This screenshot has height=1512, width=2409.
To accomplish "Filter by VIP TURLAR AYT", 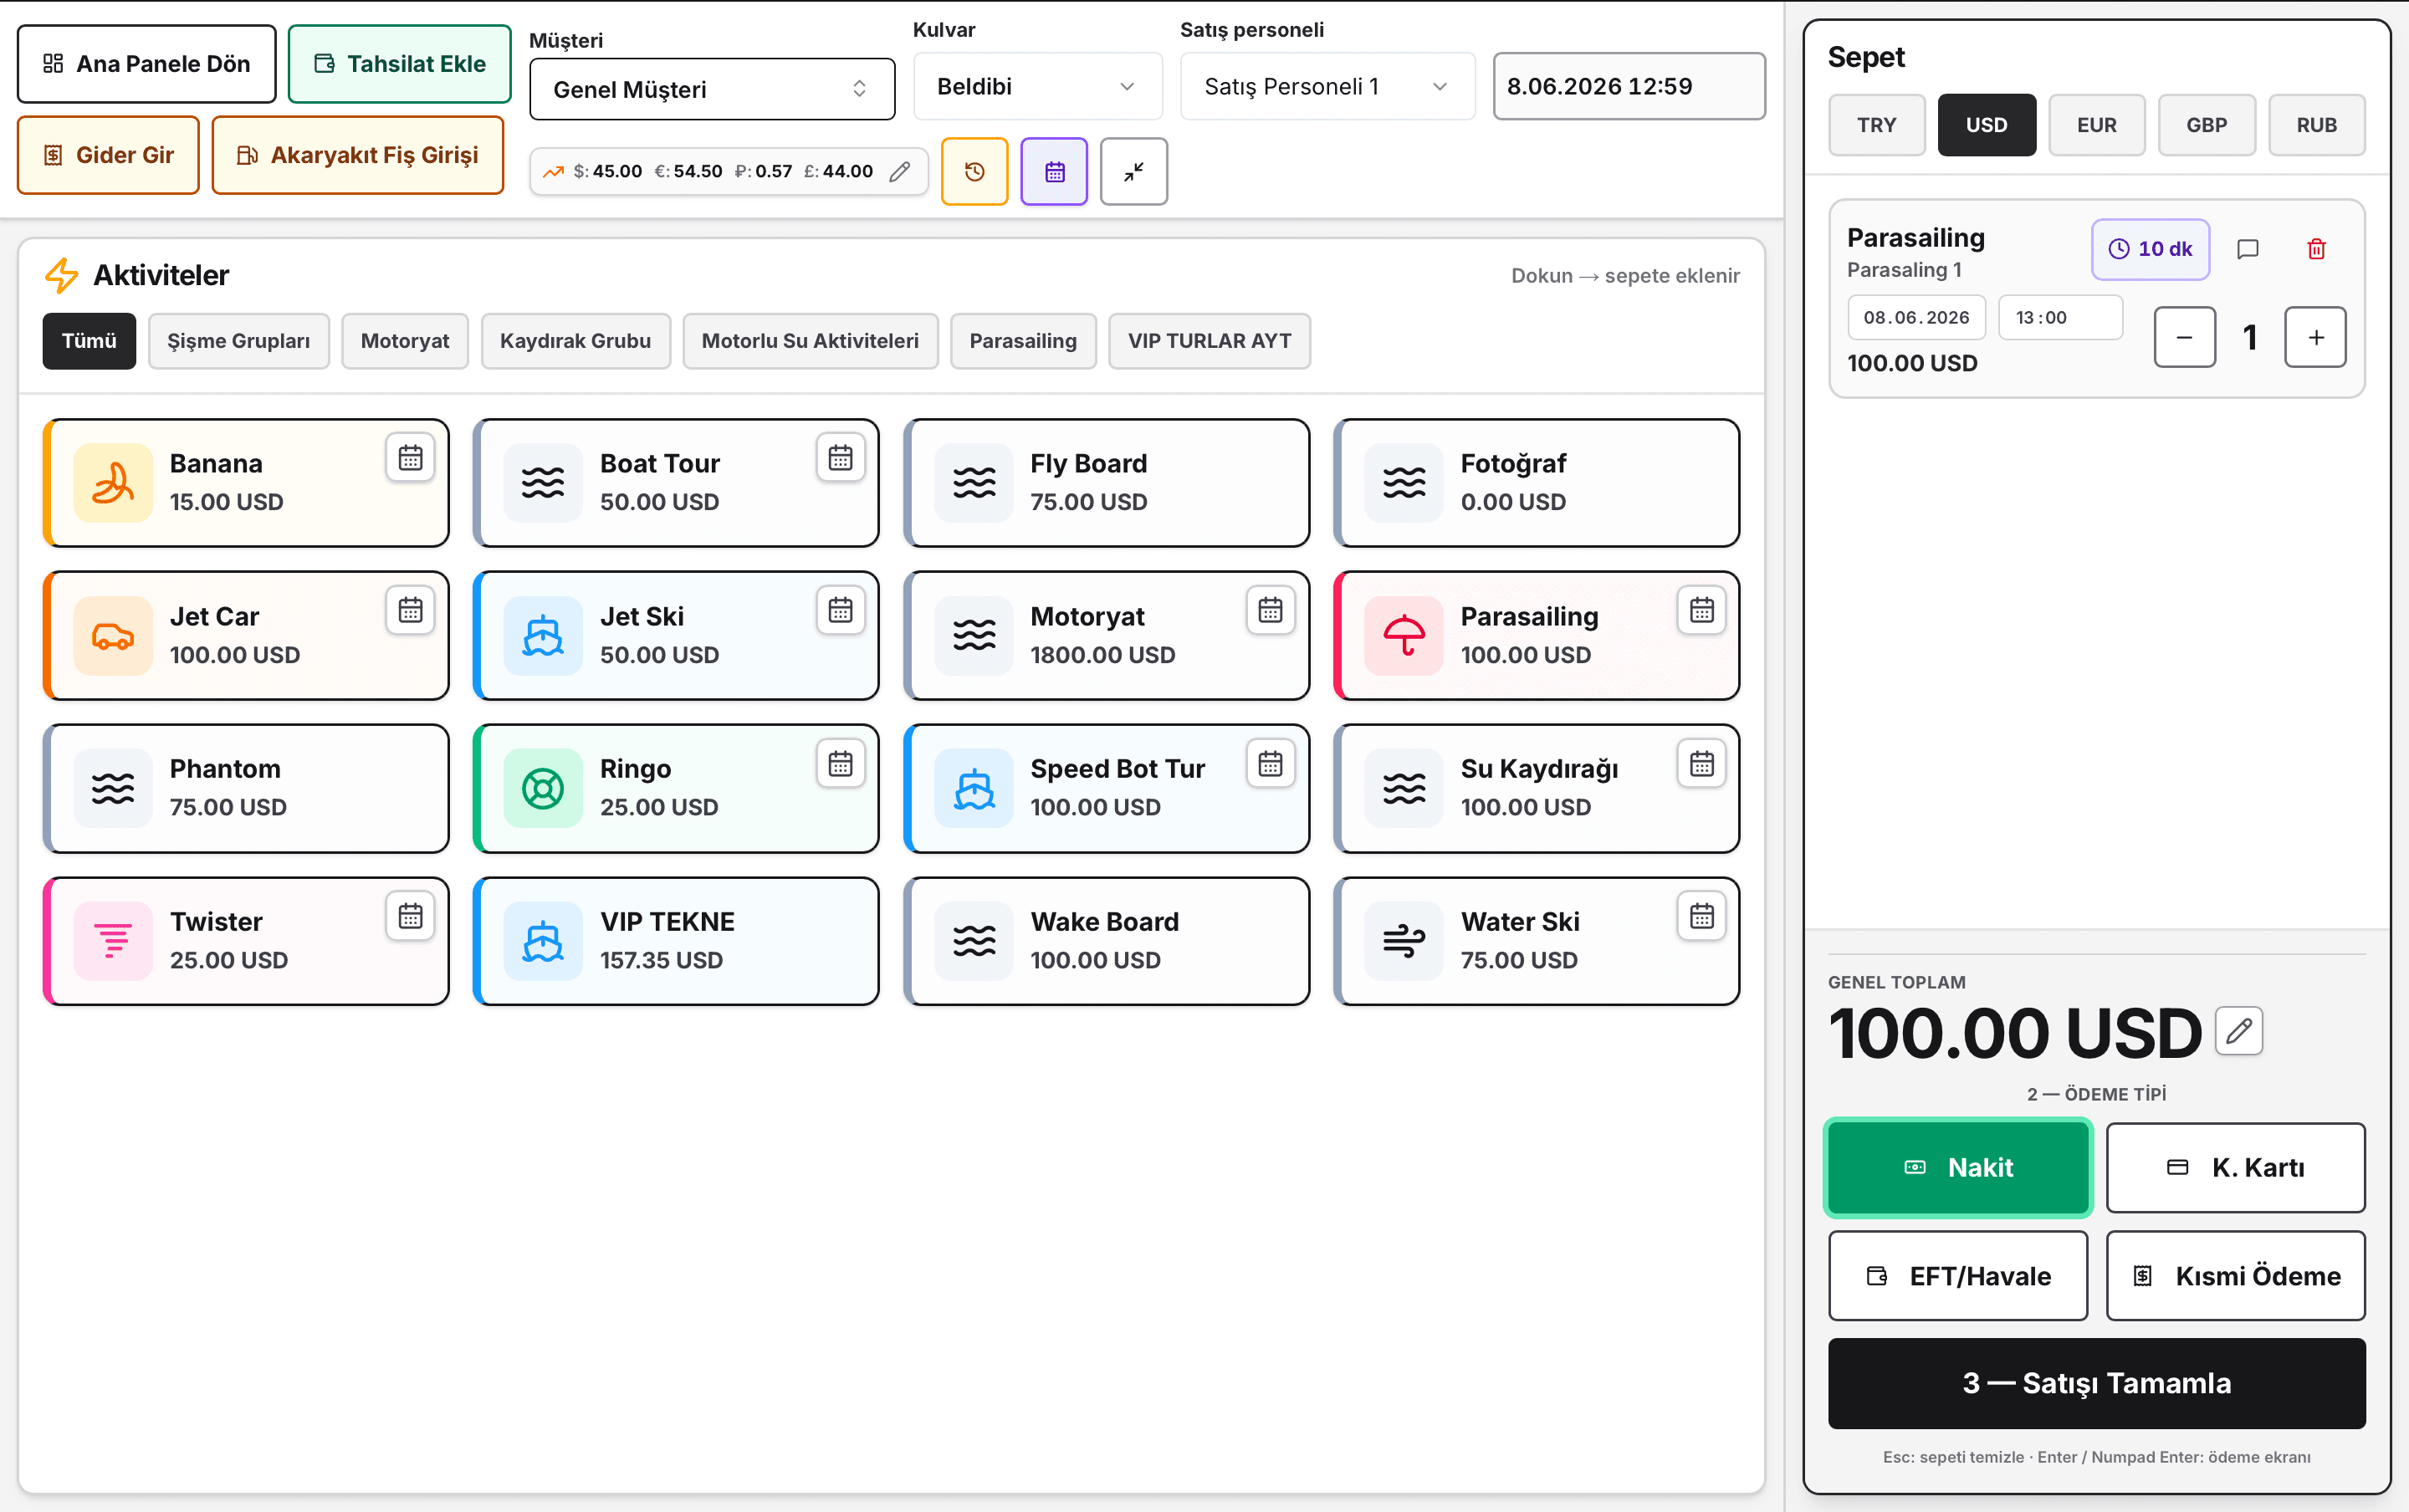I will (1209, 341).
